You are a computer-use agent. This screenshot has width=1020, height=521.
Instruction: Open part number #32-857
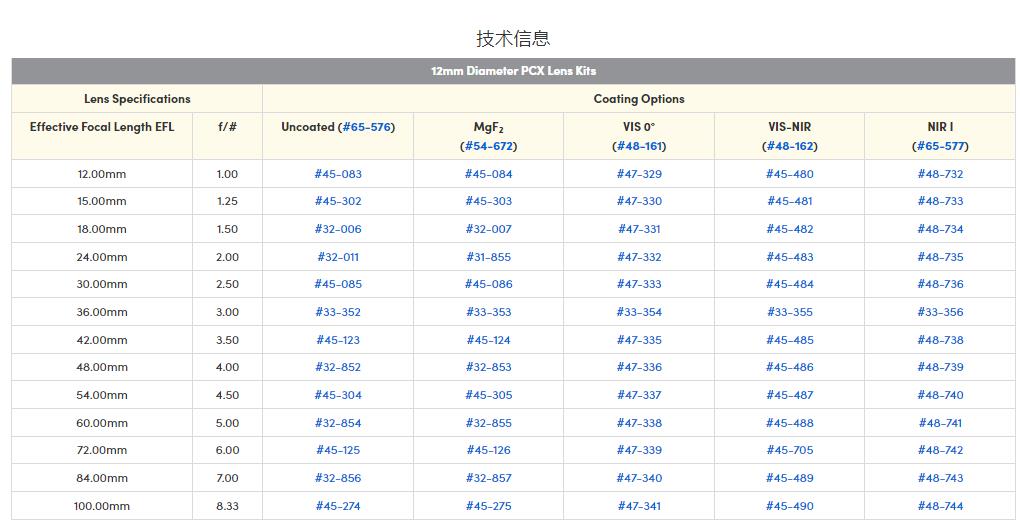coord(488,478)
